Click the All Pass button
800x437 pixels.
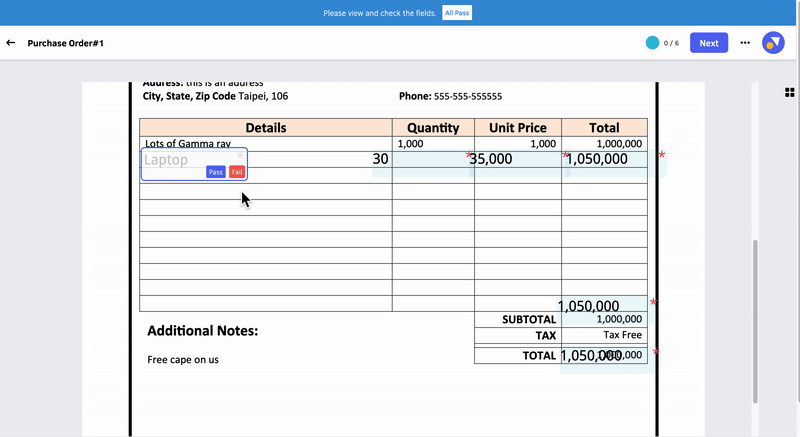click(457, 13)
